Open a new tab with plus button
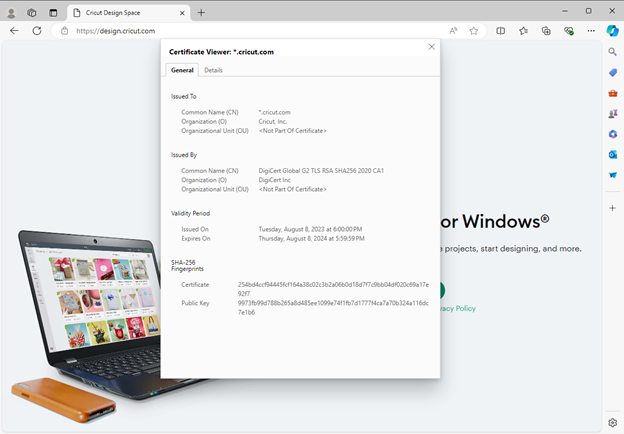This screenshot has width=624, height=434. [201, 13]
